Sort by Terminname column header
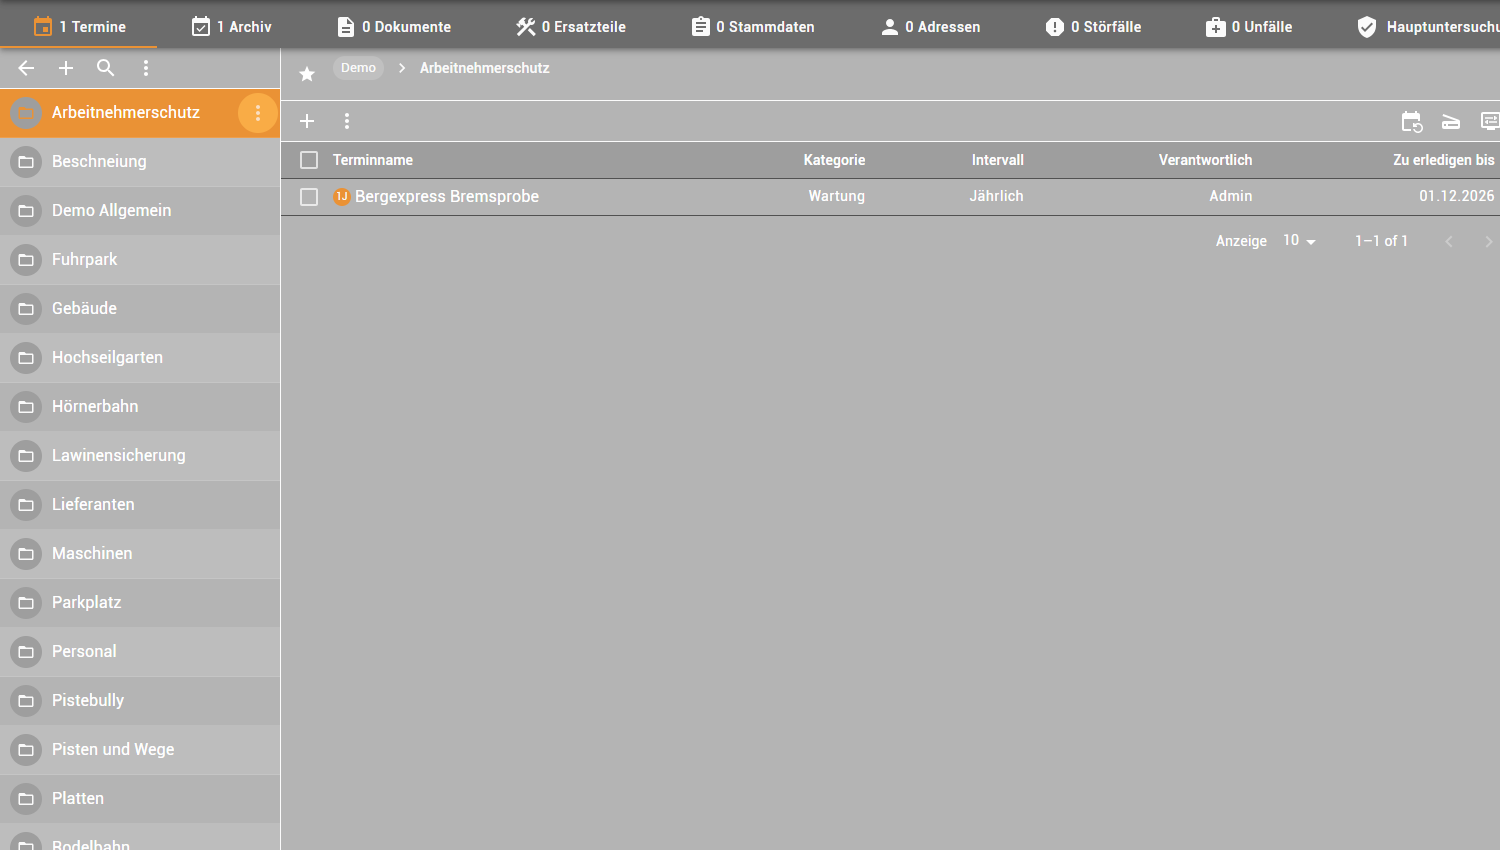 [x=373, y=160]
